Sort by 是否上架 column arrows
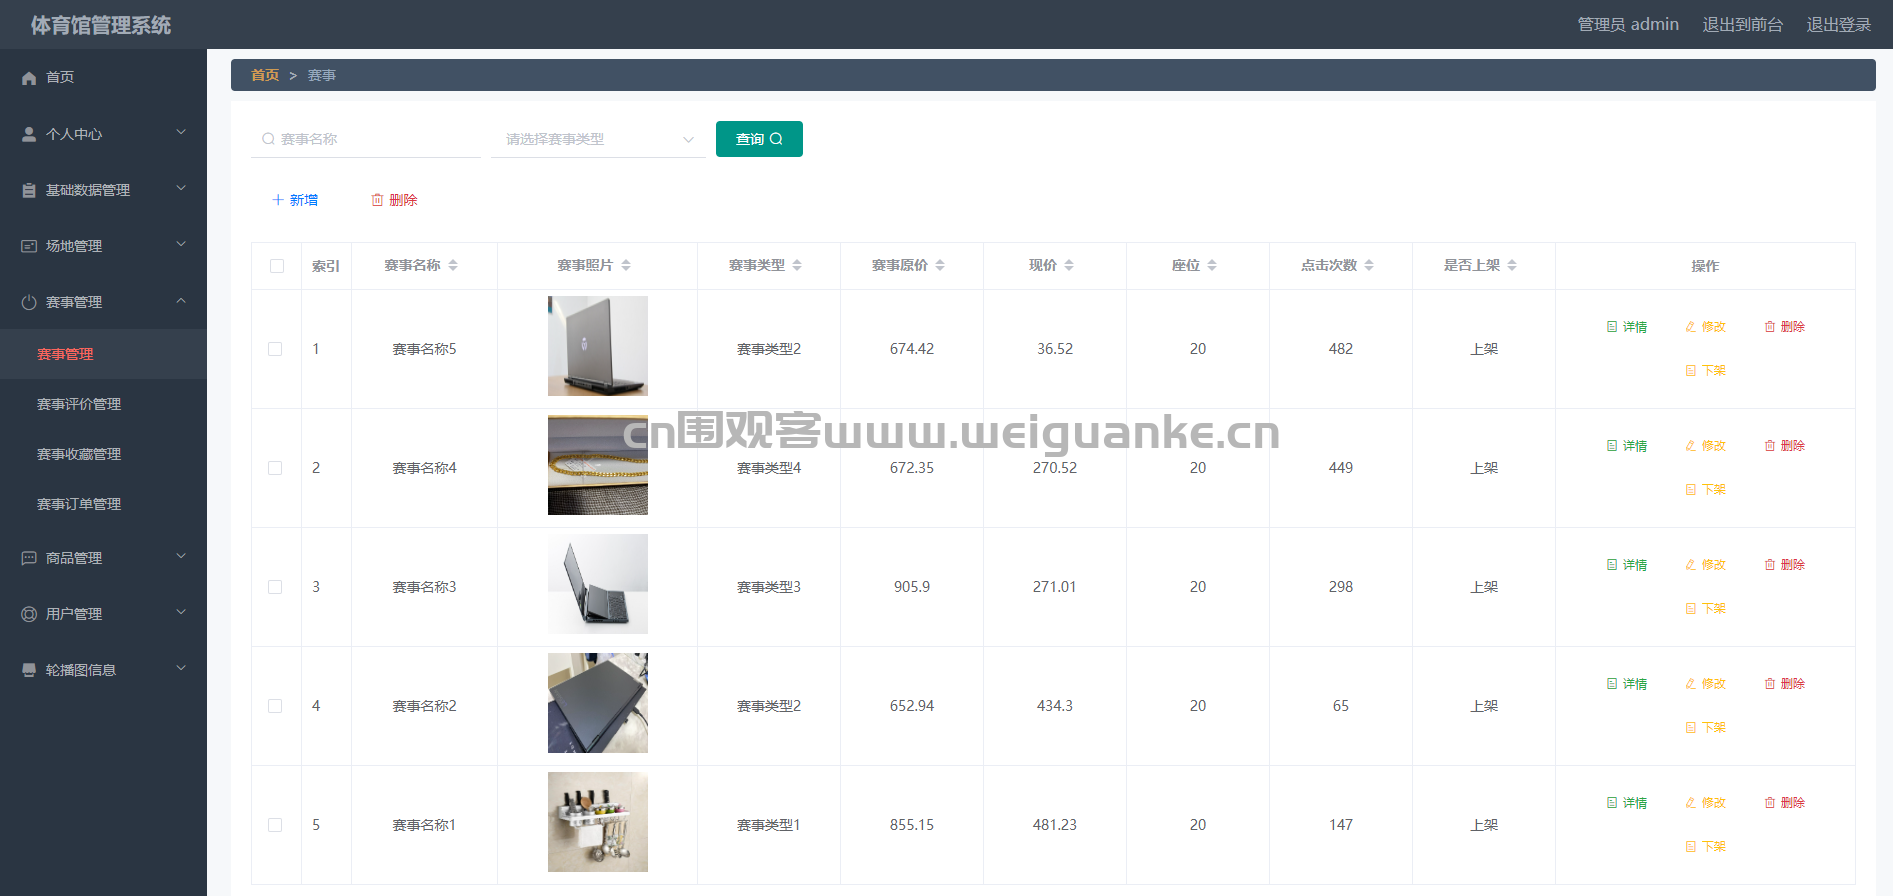 pos(1512,265)
